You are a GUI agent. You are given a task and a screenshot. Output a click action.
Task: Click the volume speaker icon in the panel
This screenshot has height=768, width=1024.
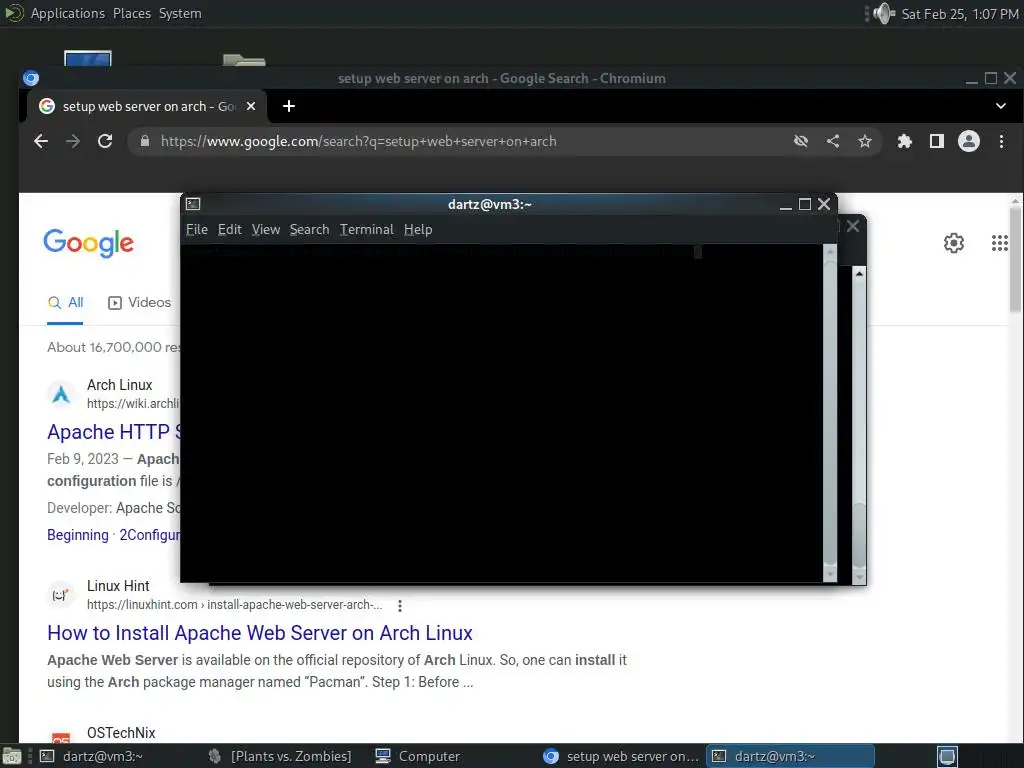tap(884, 13)
